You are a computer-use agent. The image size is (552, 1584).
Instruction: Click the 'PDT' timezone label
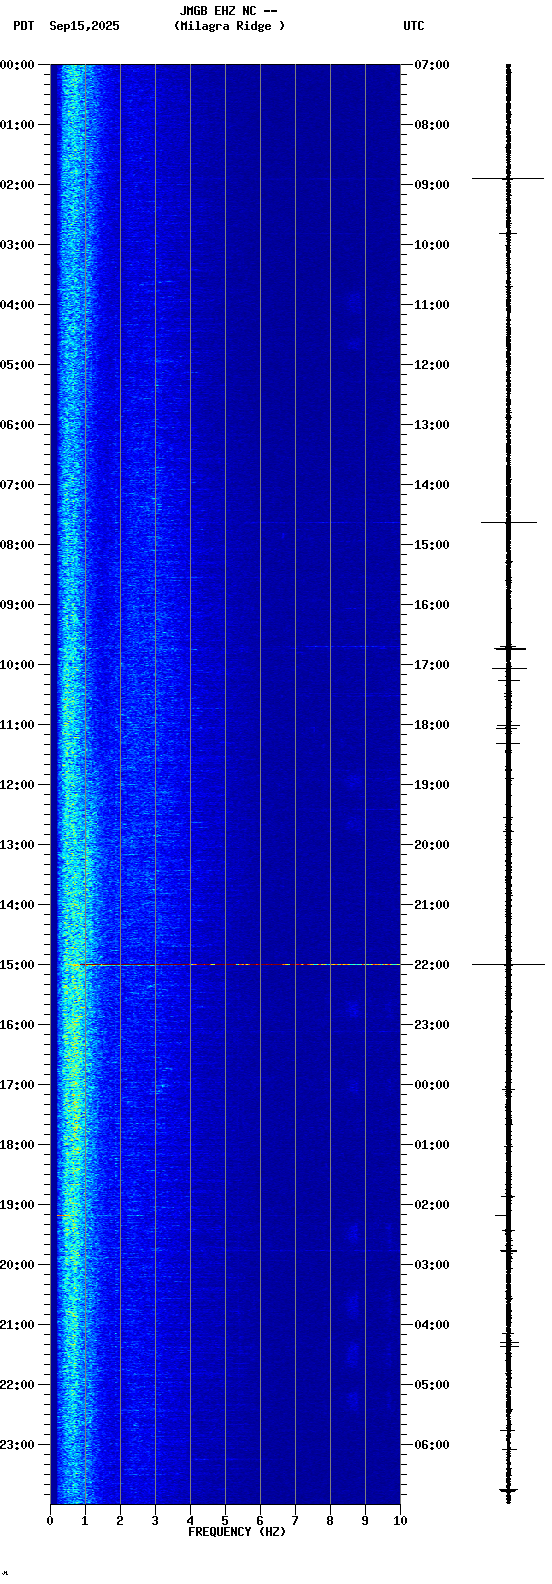(24, 26)
